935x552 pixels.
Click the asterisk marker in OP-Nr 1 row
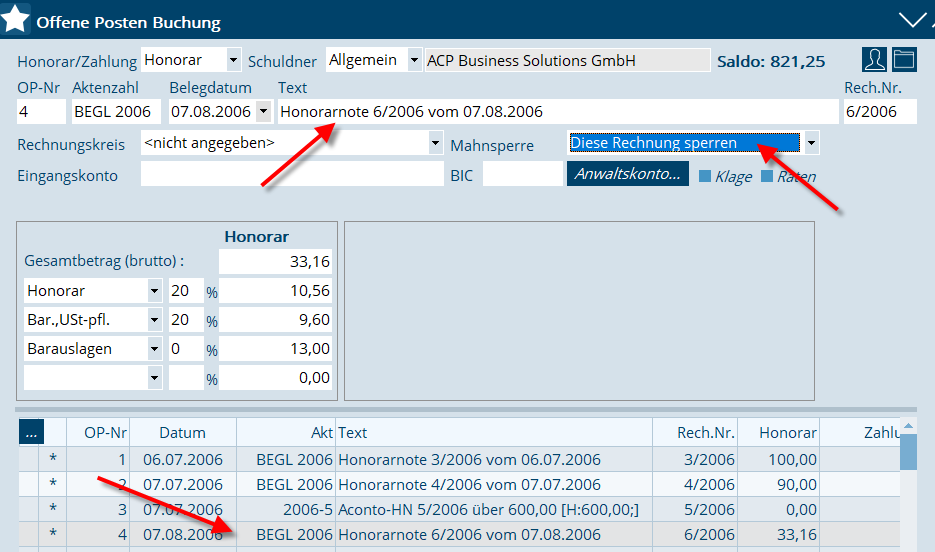click(x=53, y=459)
